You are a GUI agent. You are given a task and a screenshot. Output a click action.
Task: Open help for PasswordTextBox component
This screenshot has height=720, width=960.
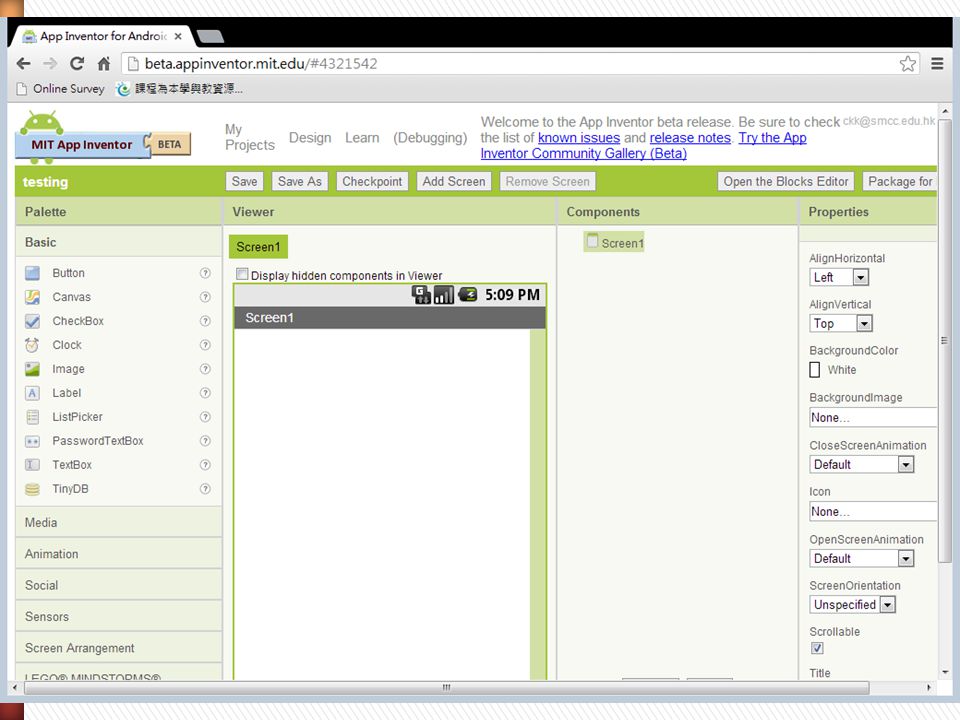(x=205, y=440)
